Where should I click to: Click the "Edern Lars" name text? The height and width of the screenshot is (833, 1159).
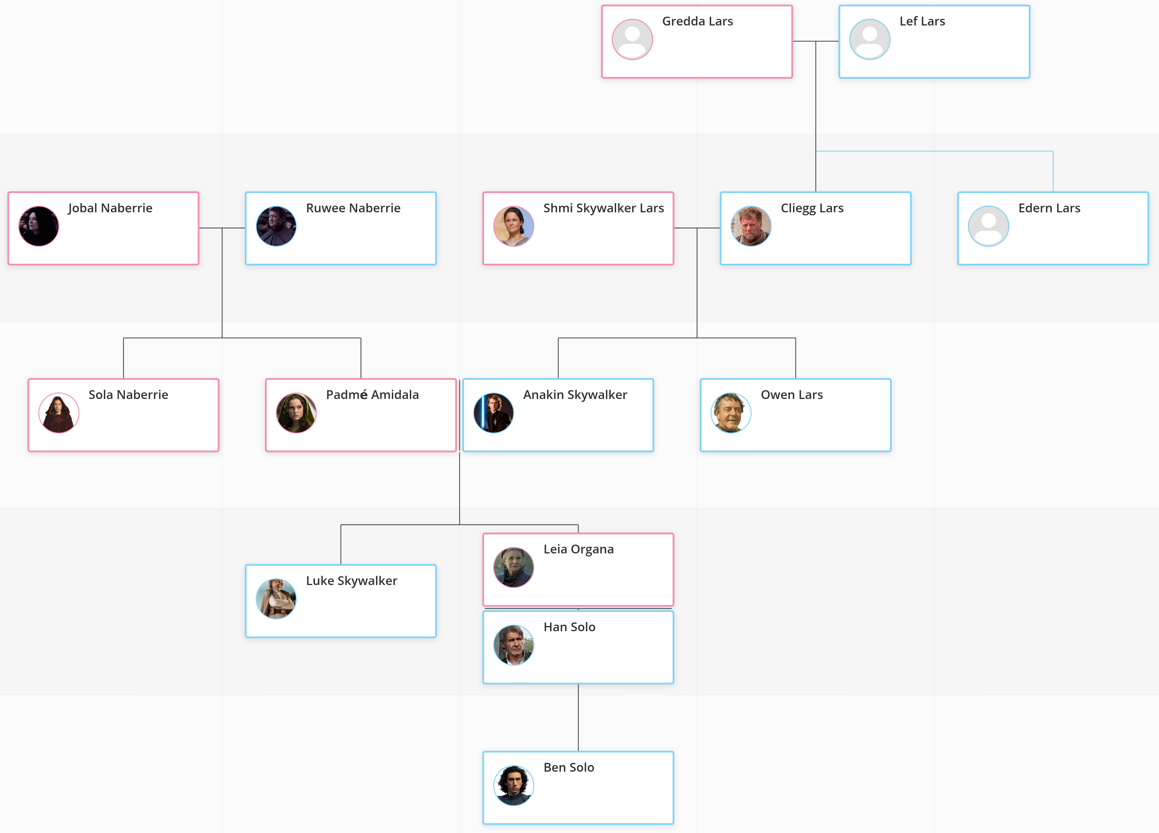click(x=1049, y=208)
